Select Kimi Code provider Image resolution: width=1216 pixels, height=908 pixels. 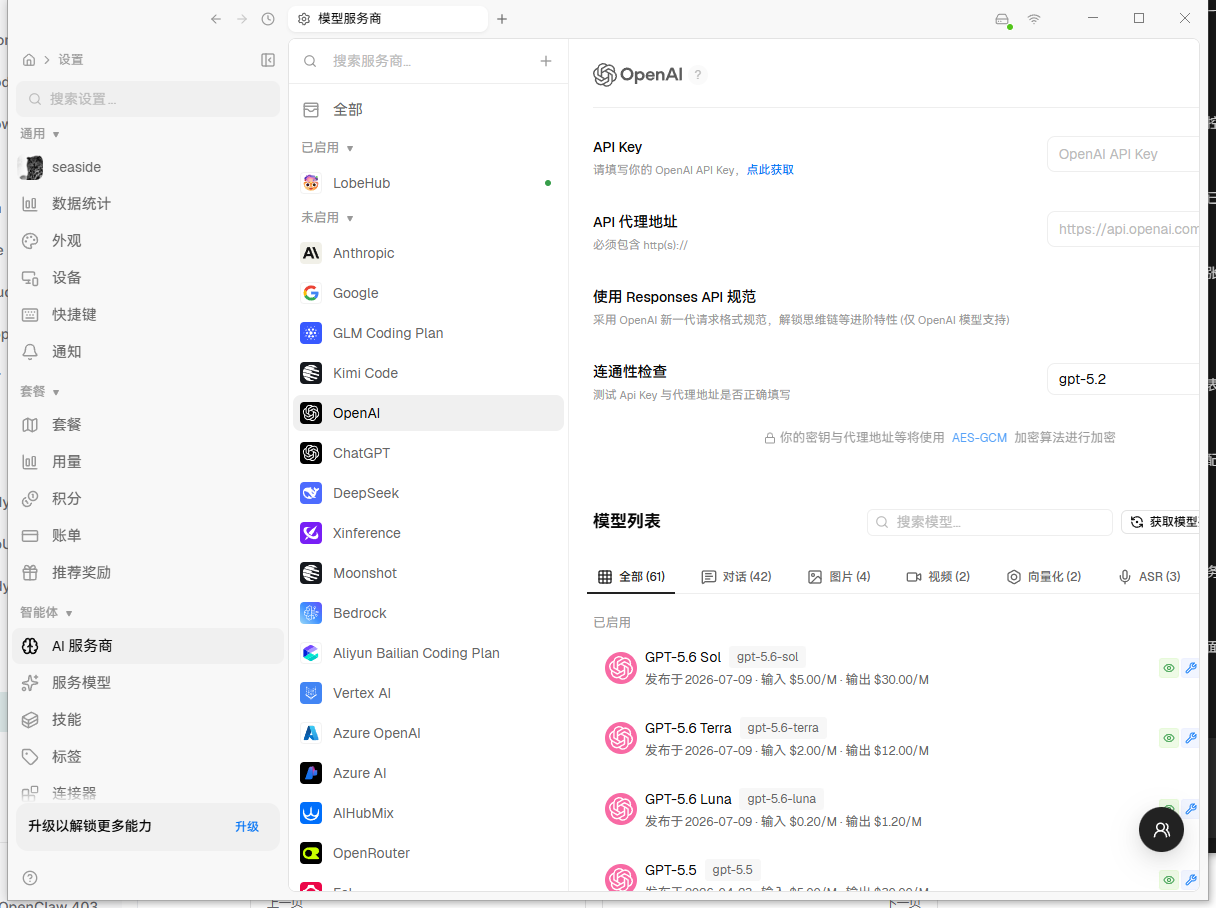pyautogui.click(x=428, y=373)
